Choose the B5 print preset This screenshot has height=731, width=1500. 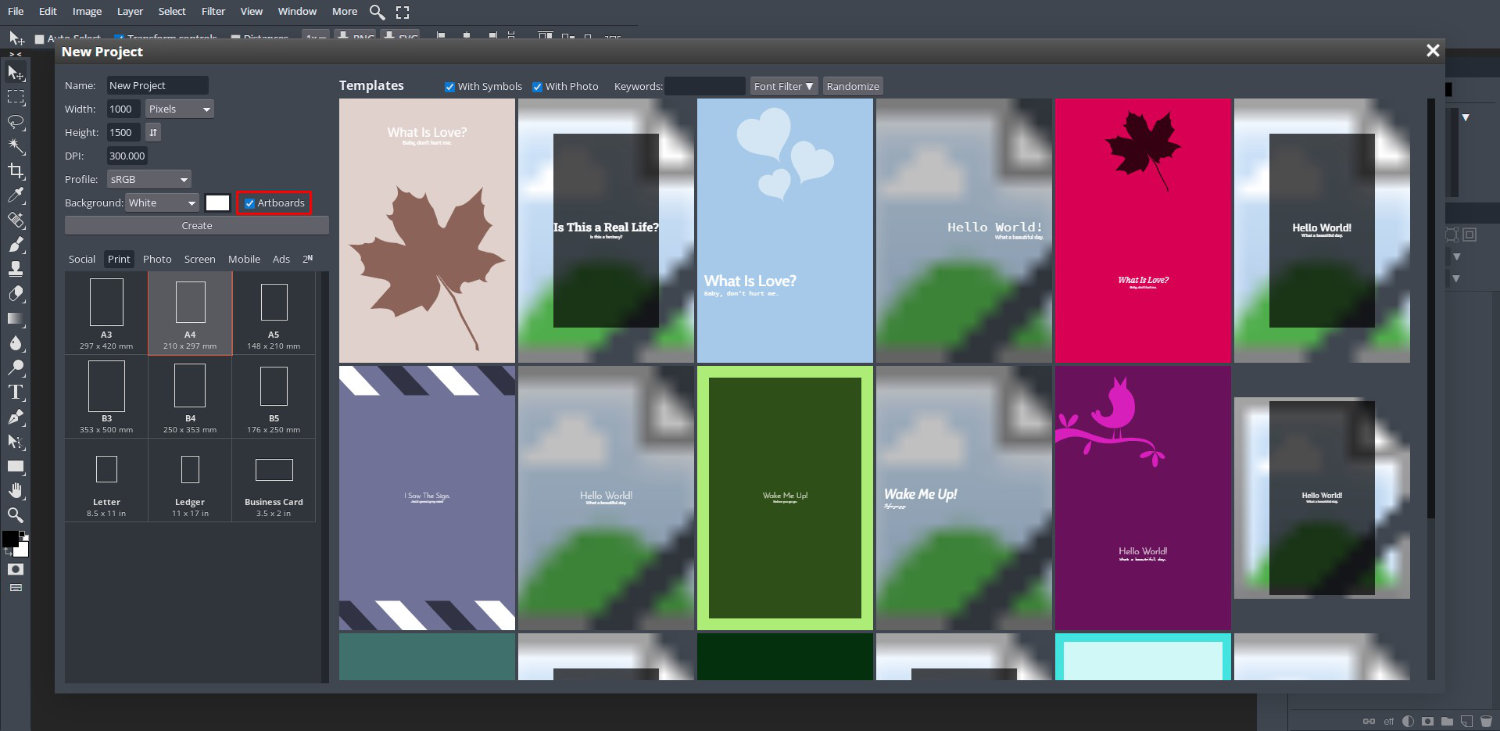tap(274, 397)
